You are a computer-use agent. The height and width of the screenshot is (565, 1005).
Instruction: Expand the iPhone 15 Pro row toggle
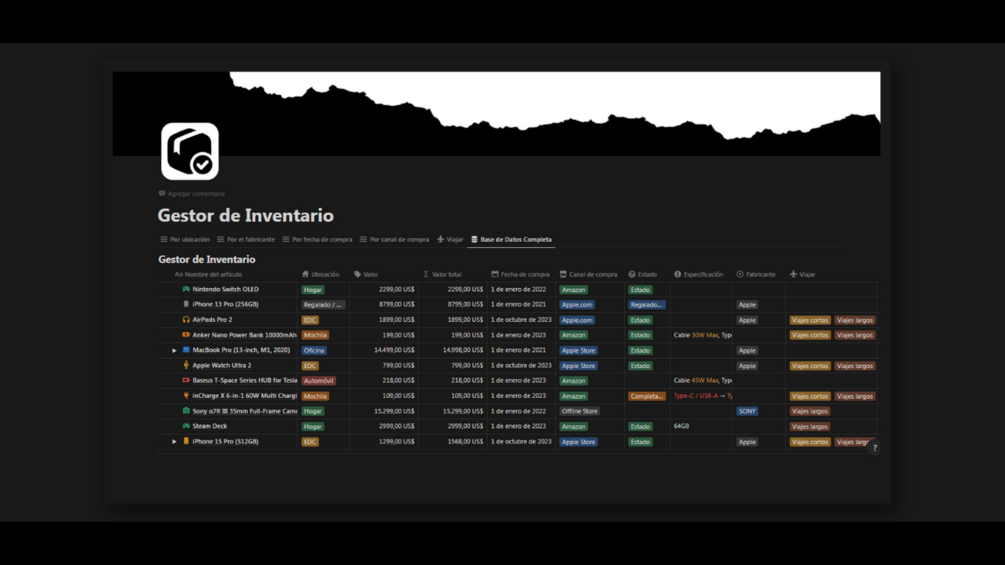coord(174,441)
